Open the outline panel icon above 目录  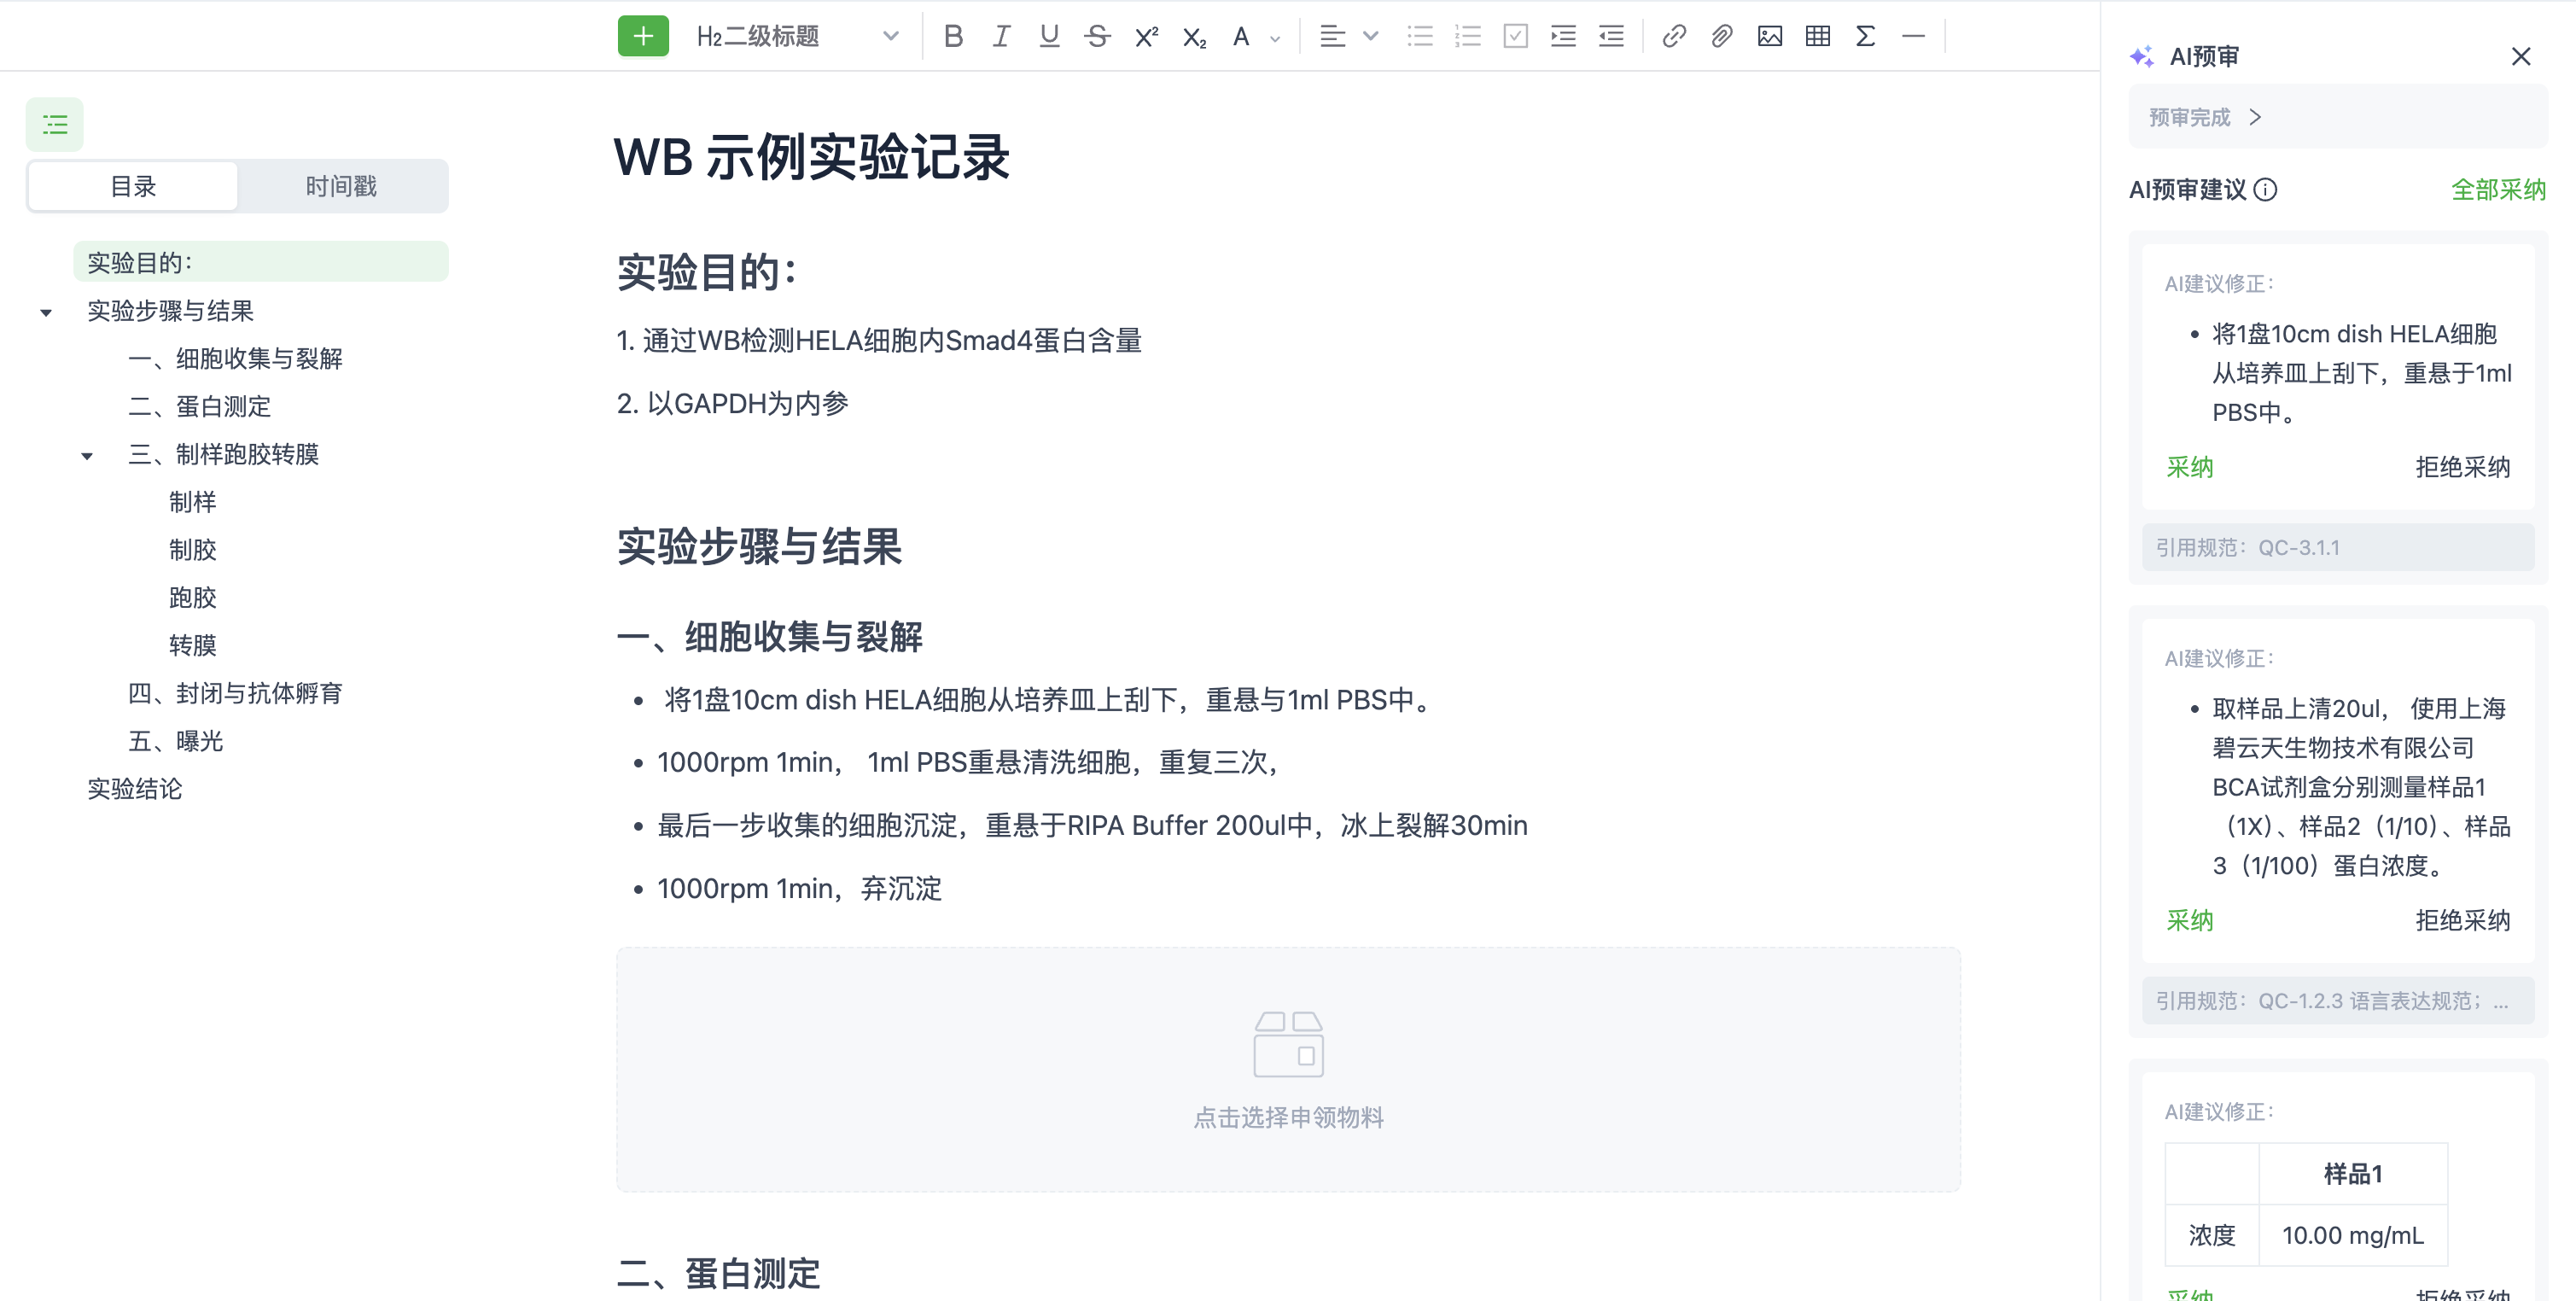coord(54,123)
